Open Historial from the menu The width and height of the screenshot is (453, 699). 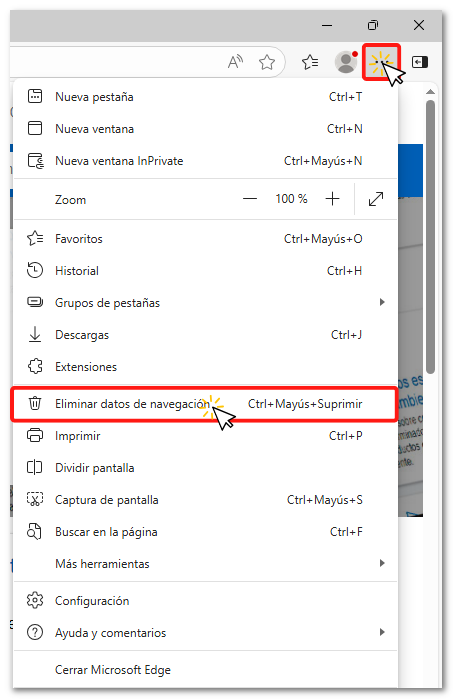pyautogui.click(x=205, y=271)
